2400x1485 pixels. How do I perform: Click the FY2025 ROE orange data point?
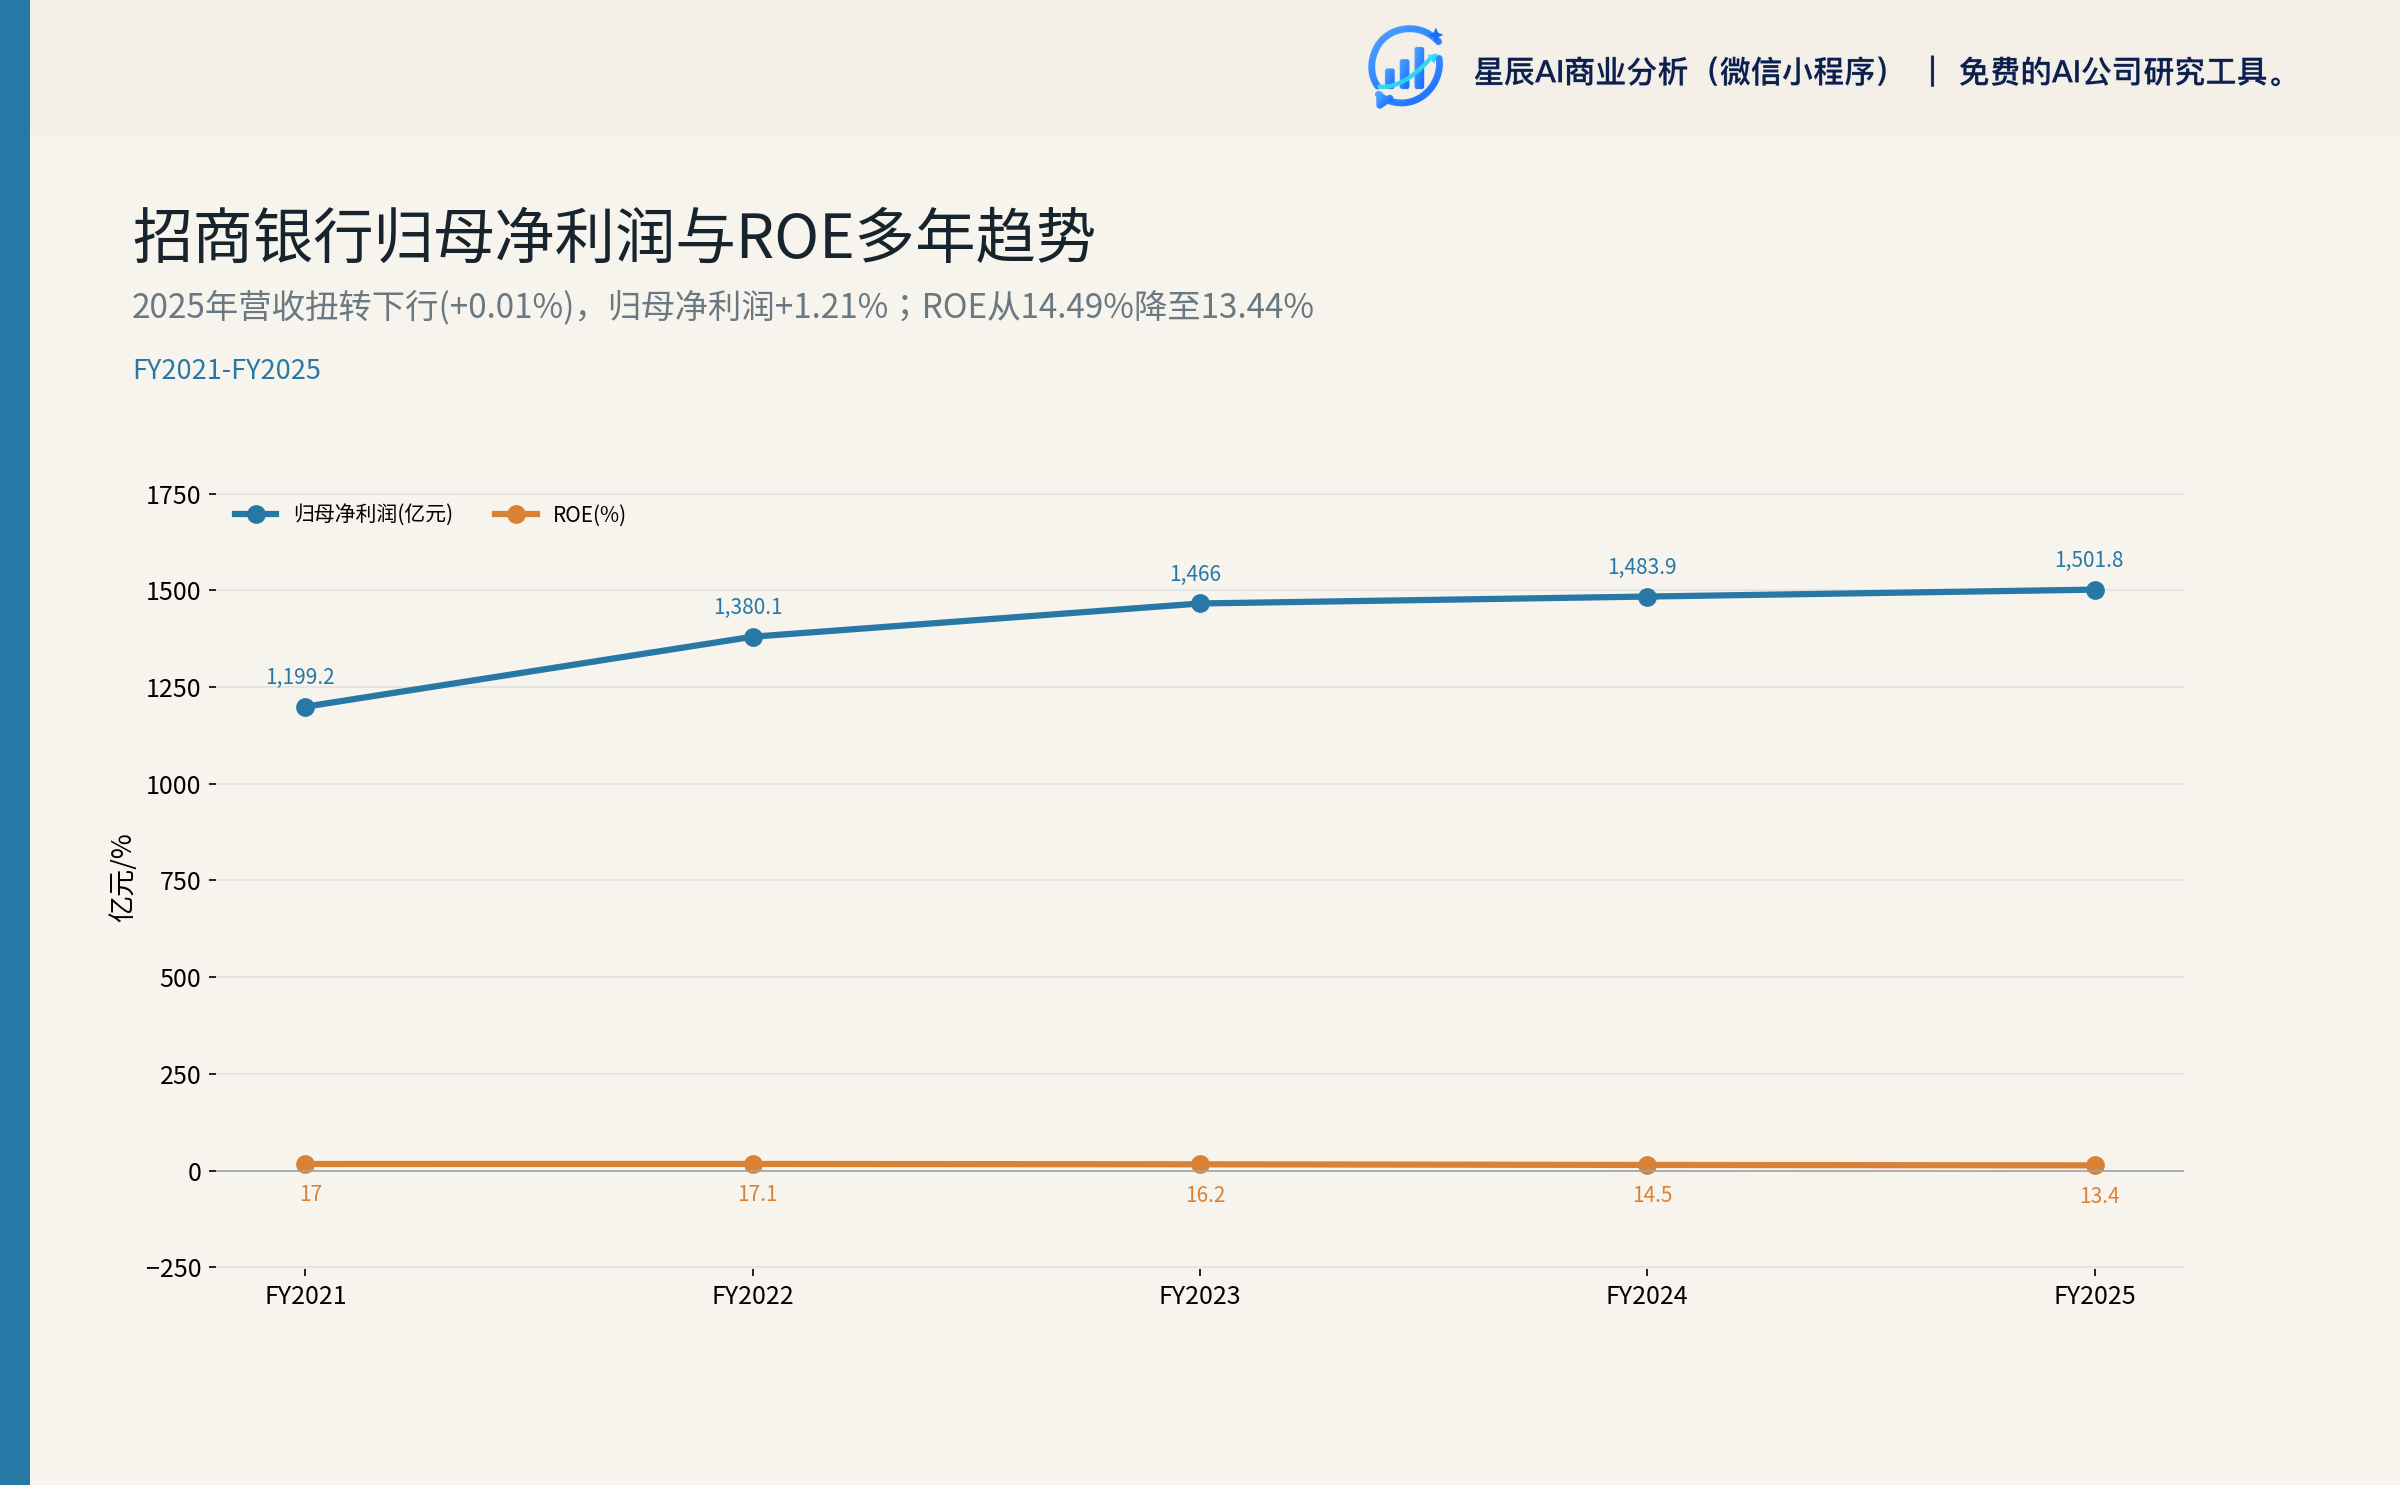click(2095, 1165)
